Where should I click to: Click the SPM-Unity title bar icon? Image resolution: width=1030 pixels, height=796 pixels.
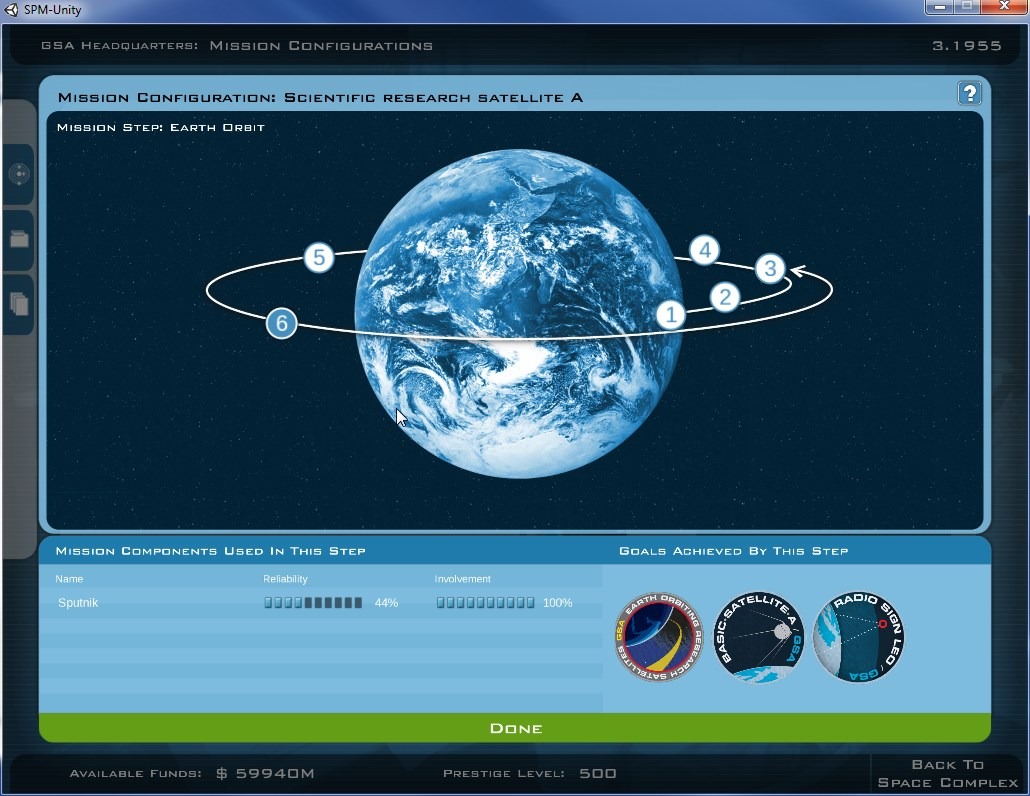13,10
